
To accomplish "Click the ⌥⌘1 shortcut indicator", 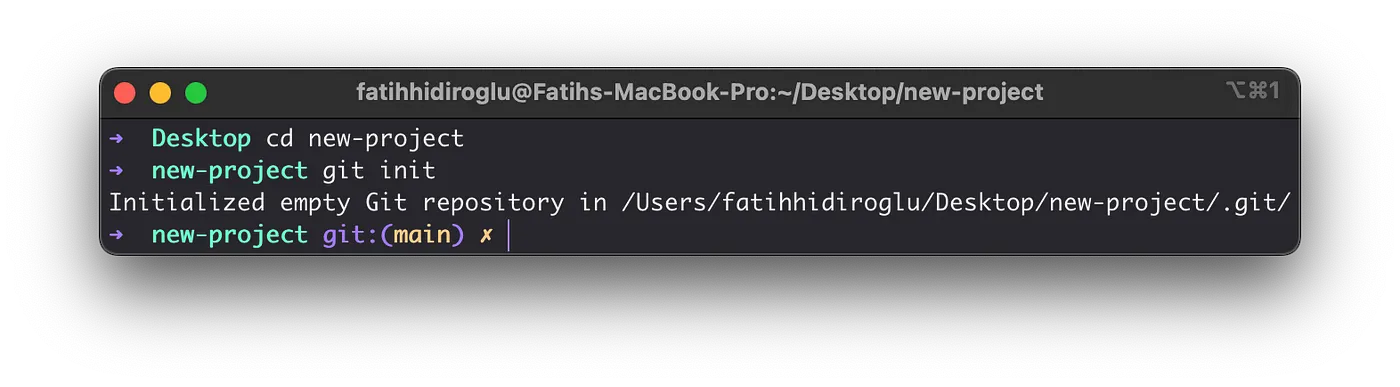I will [x=1252, y=91].
